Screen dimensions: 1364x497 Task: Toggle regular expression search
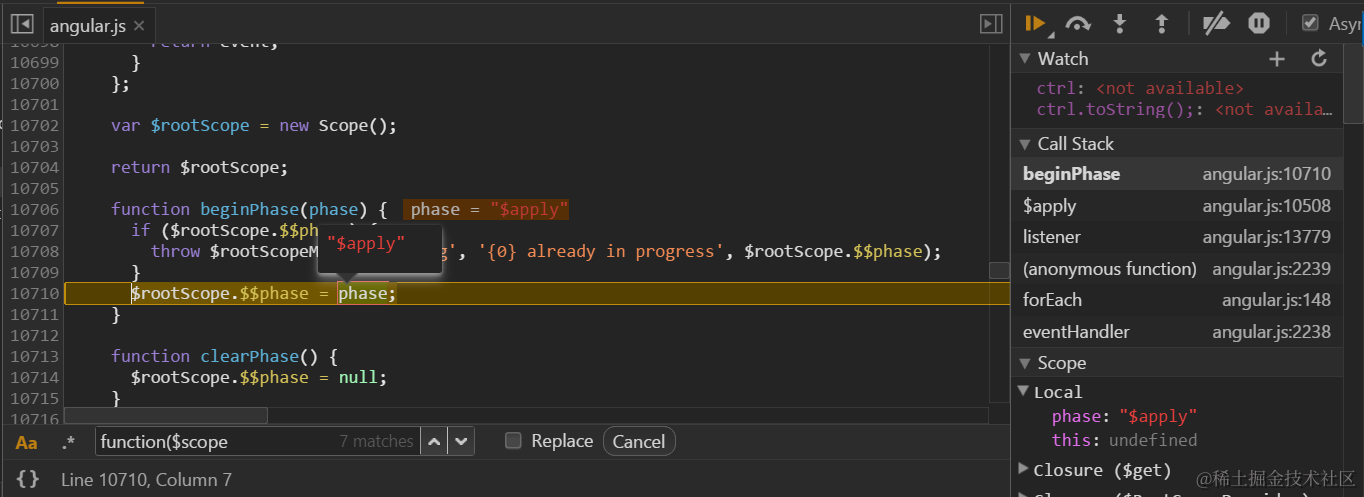click(x=68, y=442)
